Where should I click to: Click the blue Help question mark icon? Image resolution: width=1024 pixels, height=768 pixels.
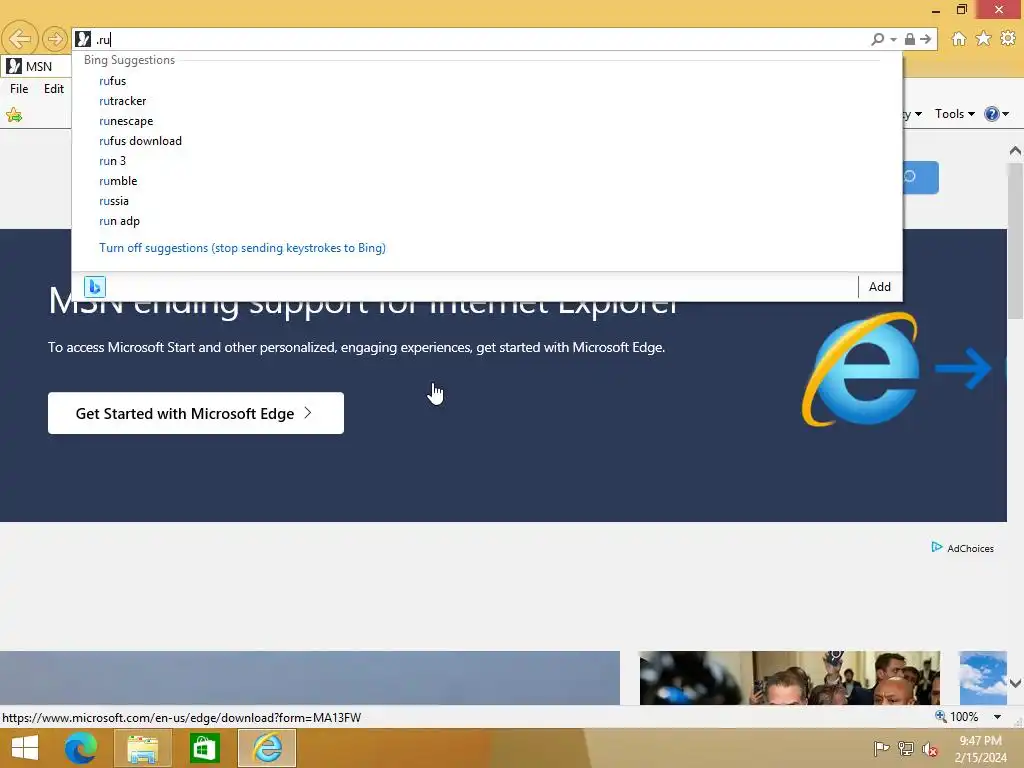click(991, 114)
